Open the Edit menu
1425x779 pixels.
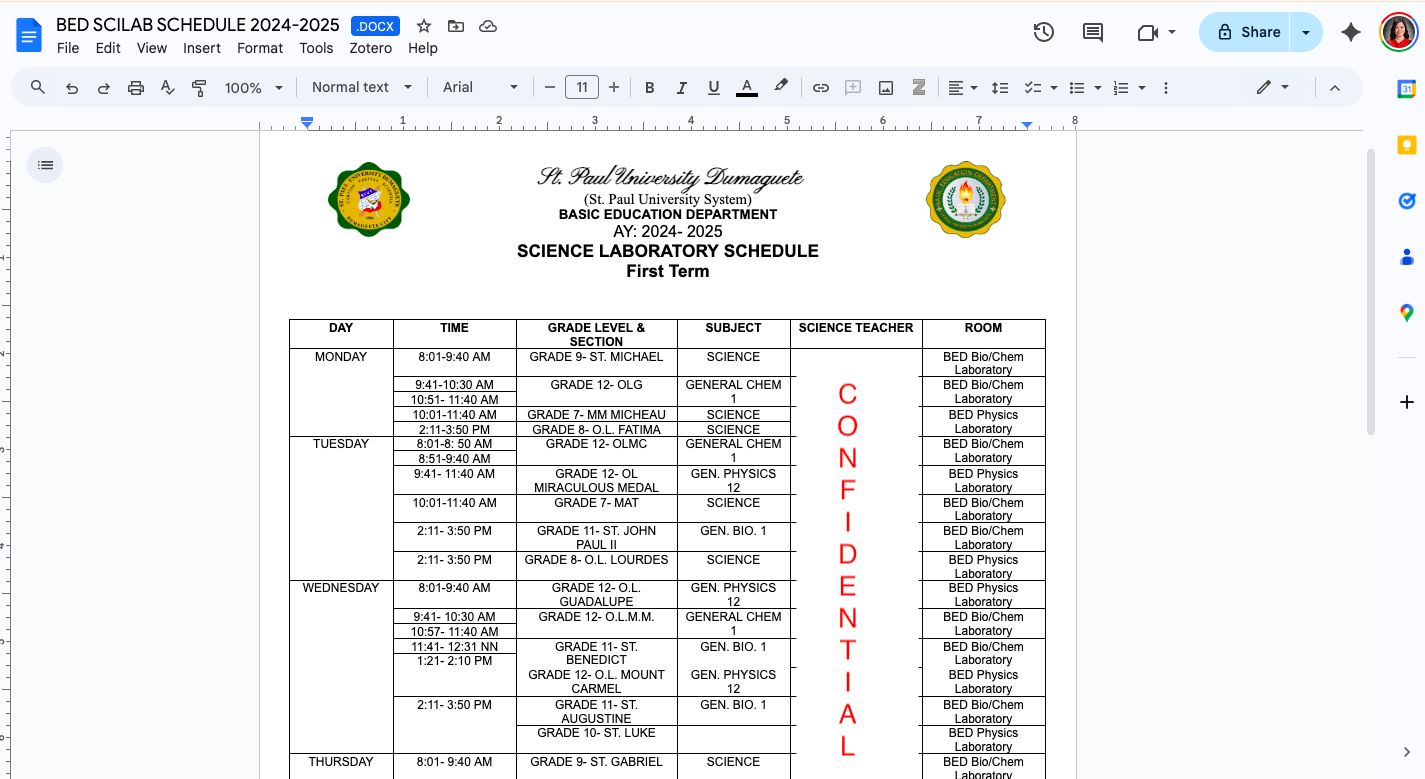(108, 48)
